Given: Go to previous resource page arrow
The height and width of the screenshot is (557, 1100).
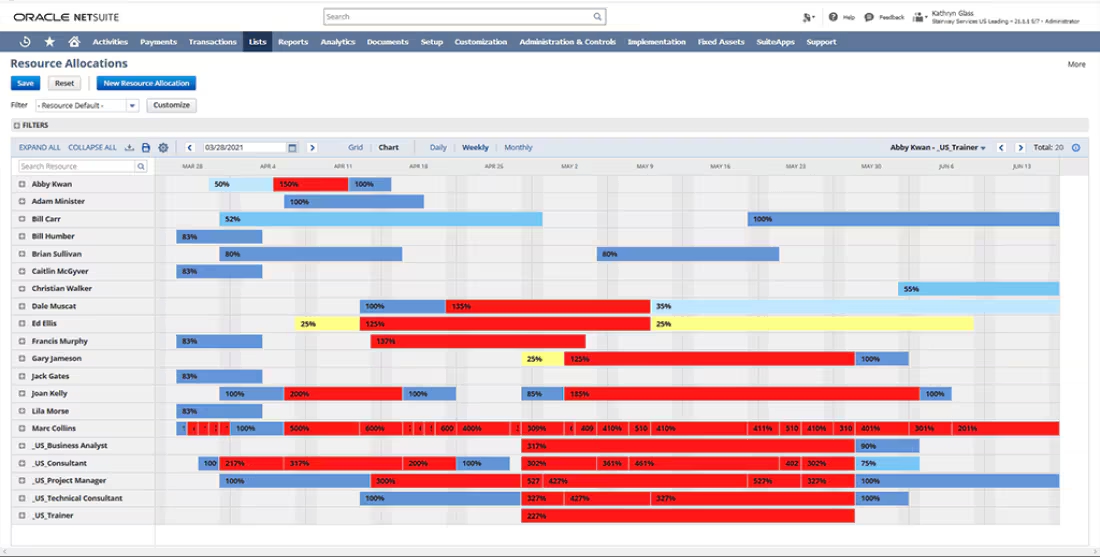Looking at the screenshot, I should point(1001,147).
